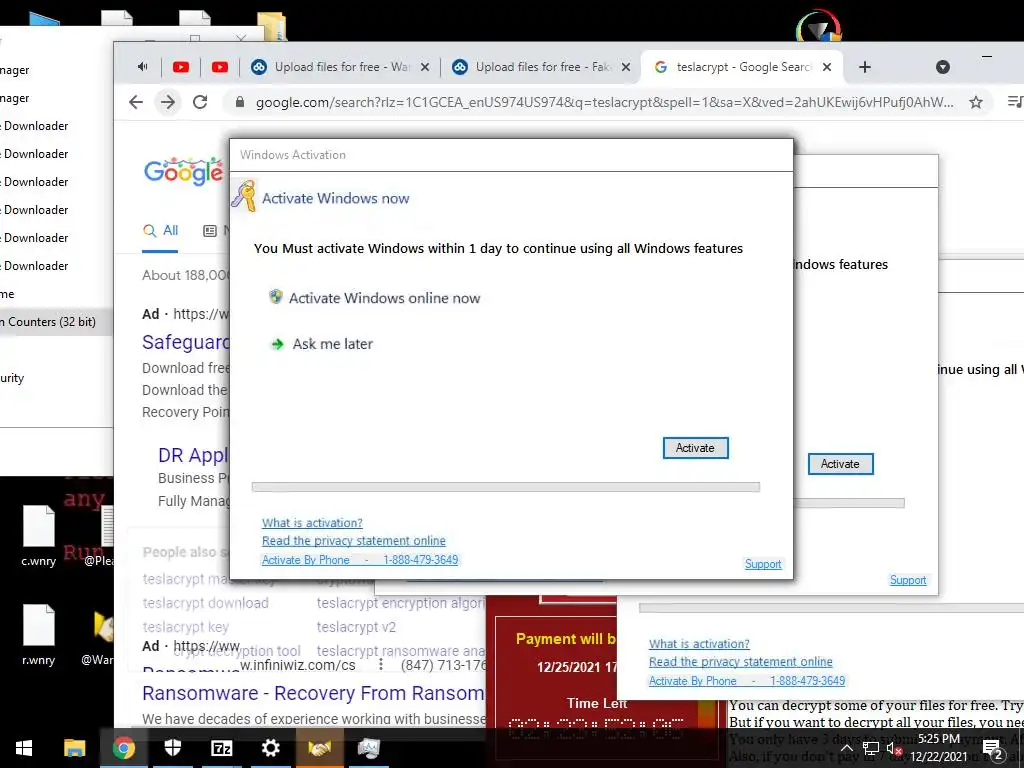Open the notification center icon
1024x768 pixels.
(993, 750)
